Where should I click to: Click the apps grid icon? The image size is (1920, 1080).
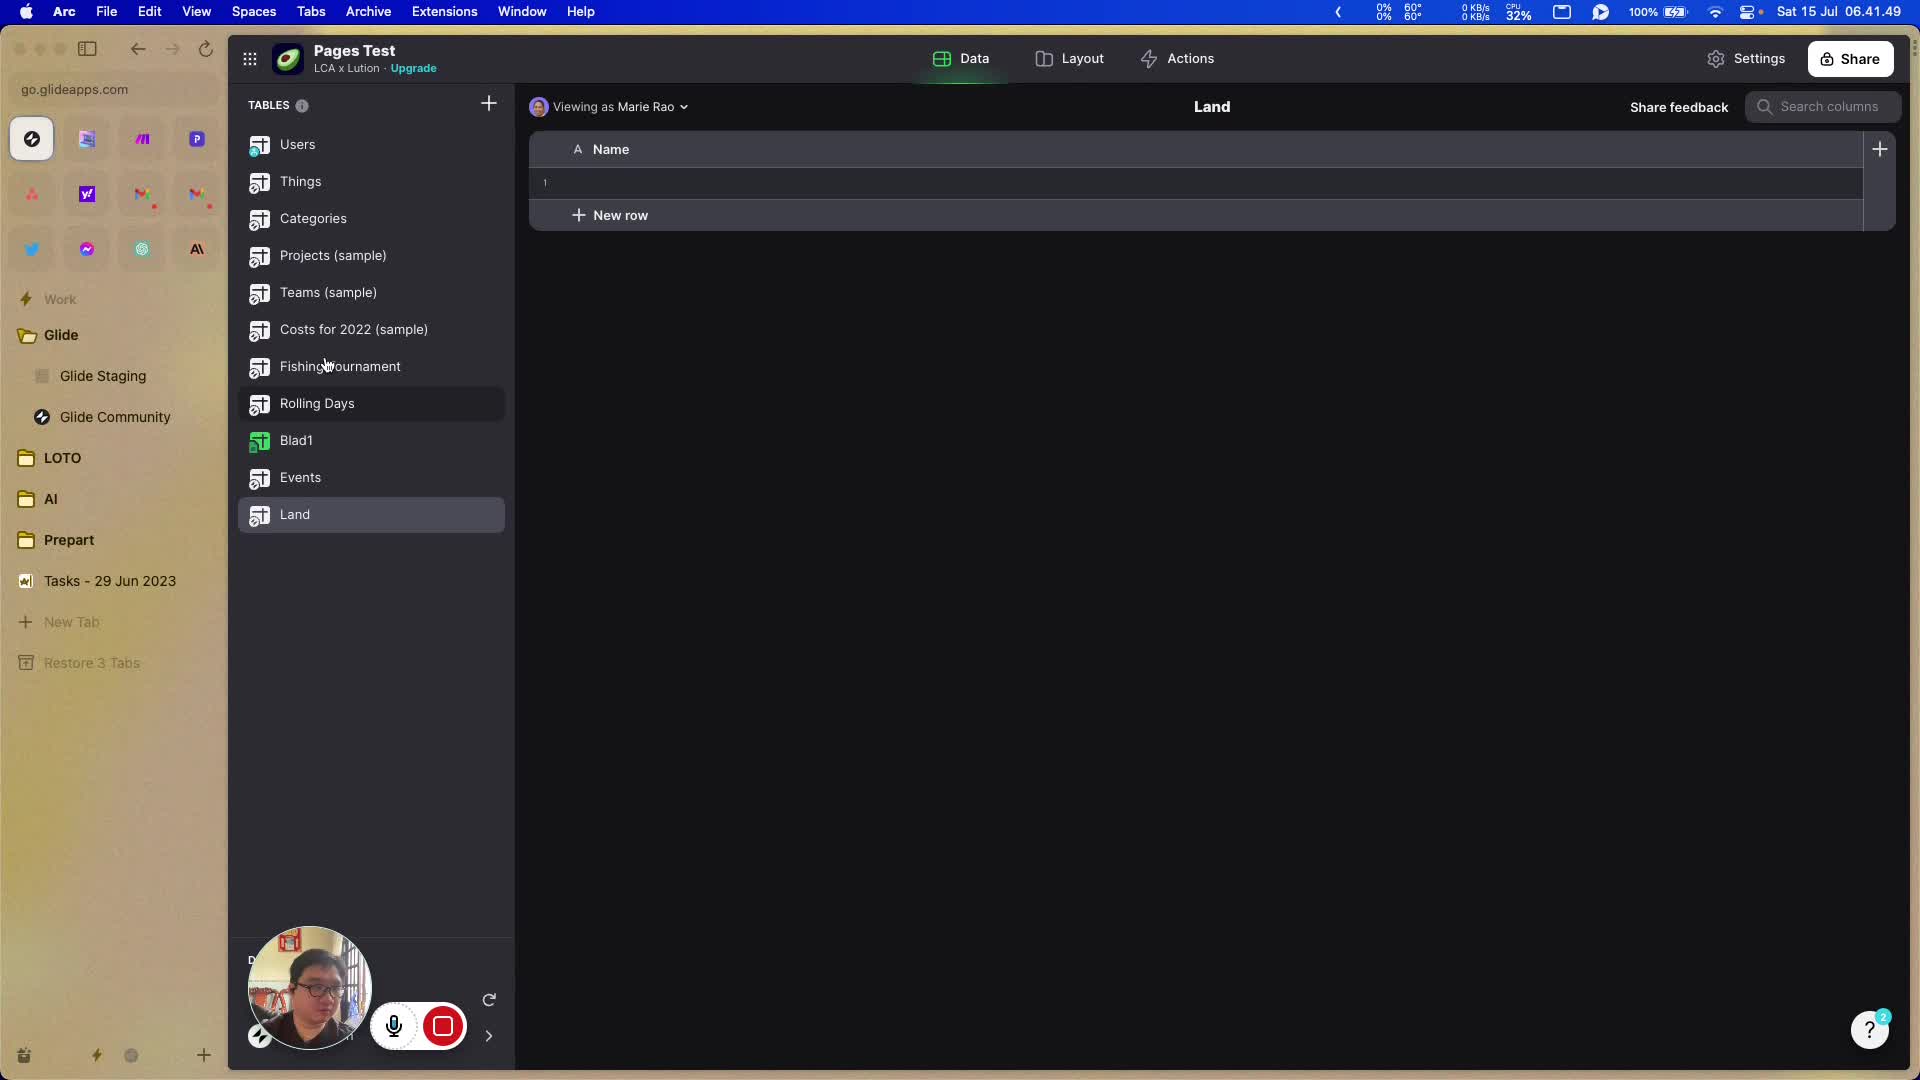click(250, 59)
